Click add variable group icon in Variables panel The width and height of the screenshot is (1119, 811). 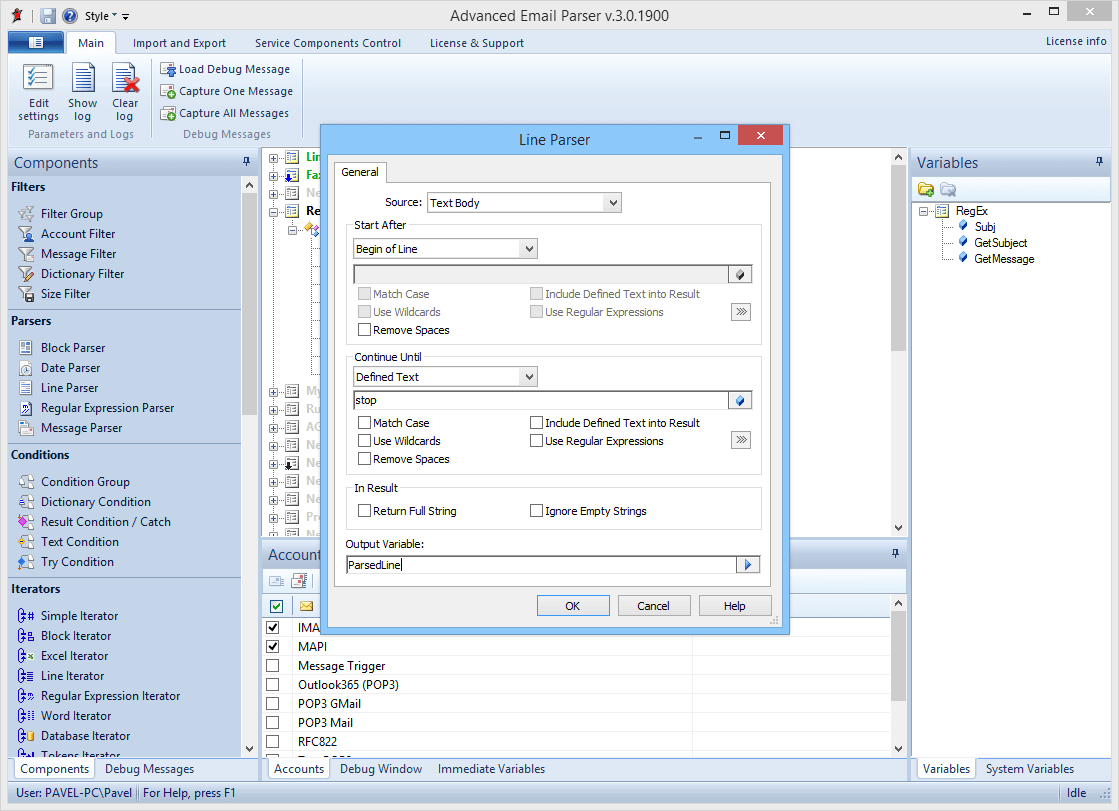(926, 189)
